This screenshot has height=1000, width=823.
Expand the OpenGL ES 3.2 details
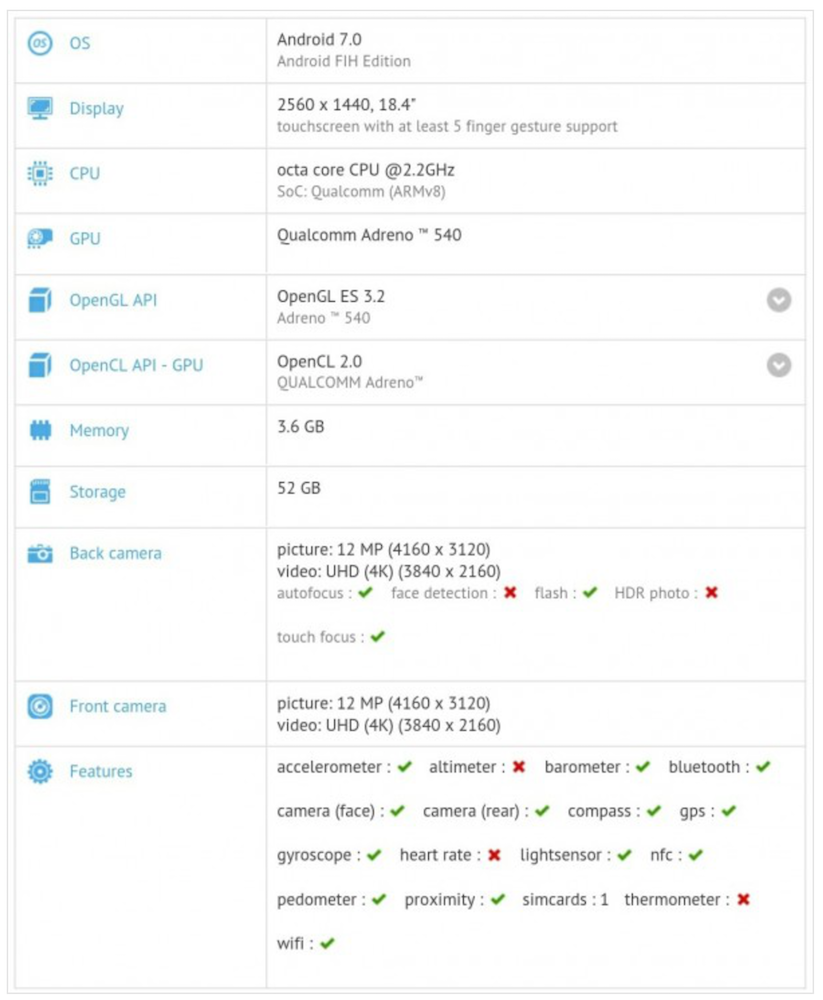click(779, 300)
